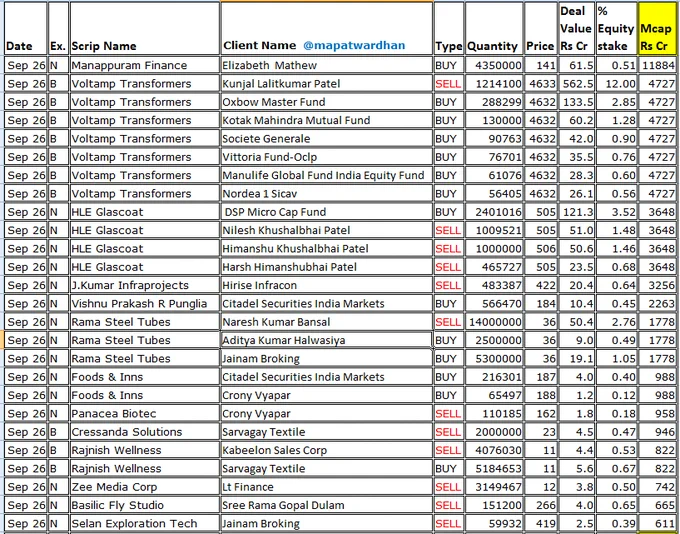The width and height of the screenshot is (680, 534).
Task: Click quantity 2401016 cell
Action: 494,212
